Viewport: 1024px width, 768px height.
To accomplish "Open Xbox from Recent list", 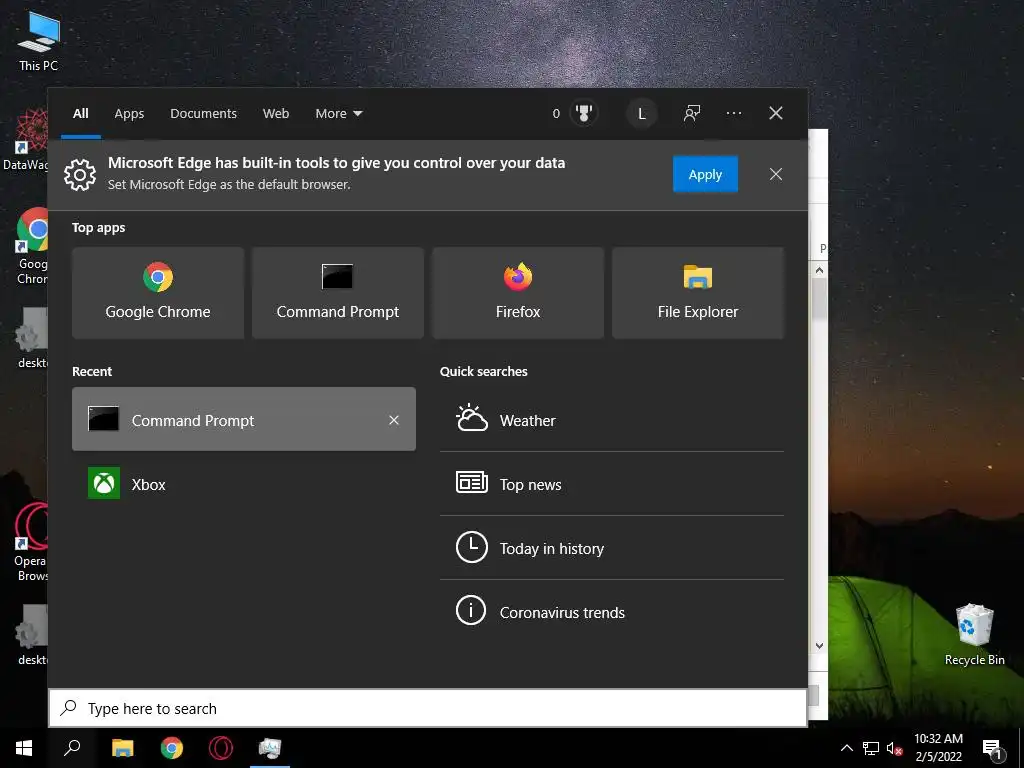I will pyautogui.click(x=244, y=484).
